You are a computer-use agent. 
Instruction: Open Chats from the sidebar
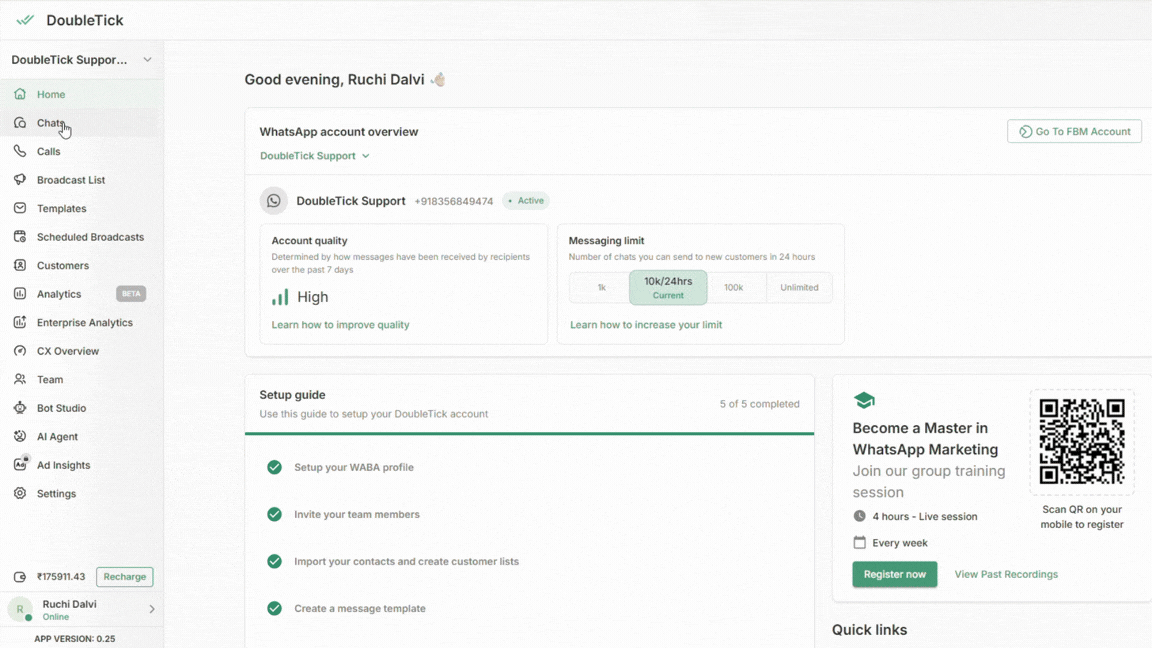coord(50,123)
